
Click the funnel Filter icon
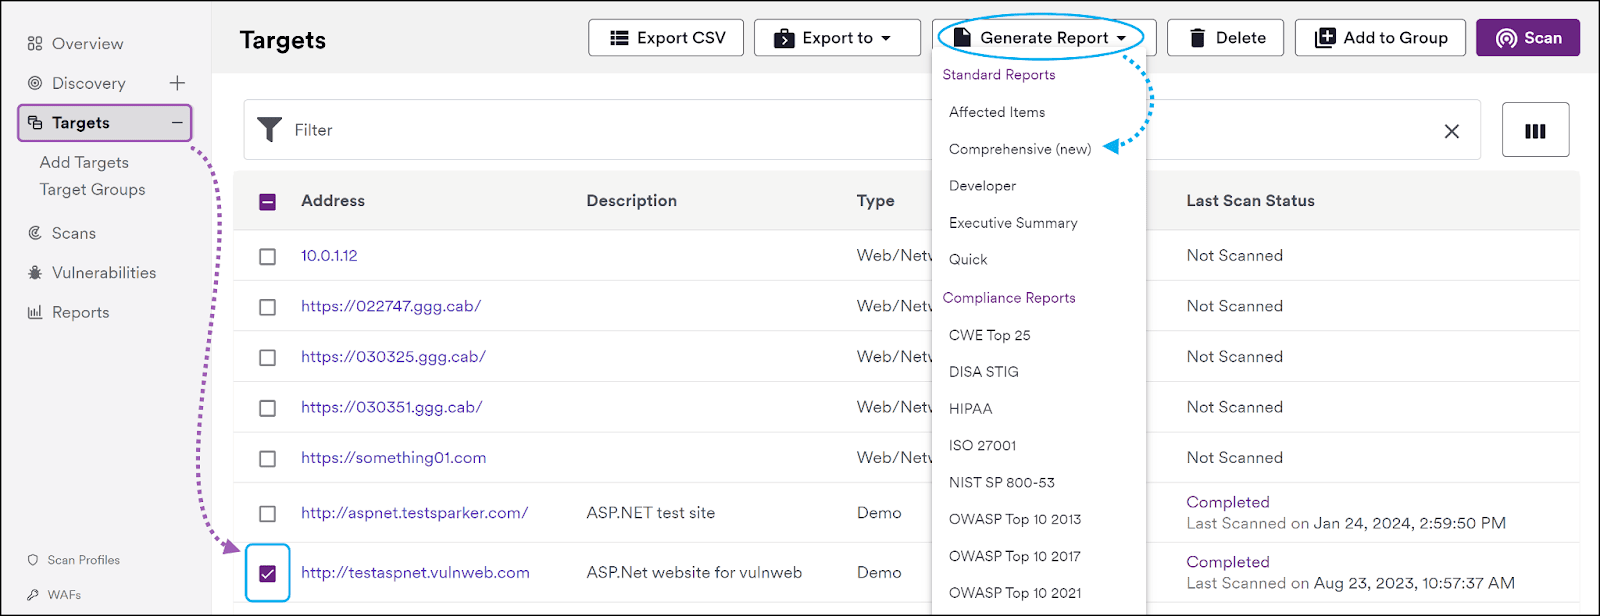tap(269, 130)
